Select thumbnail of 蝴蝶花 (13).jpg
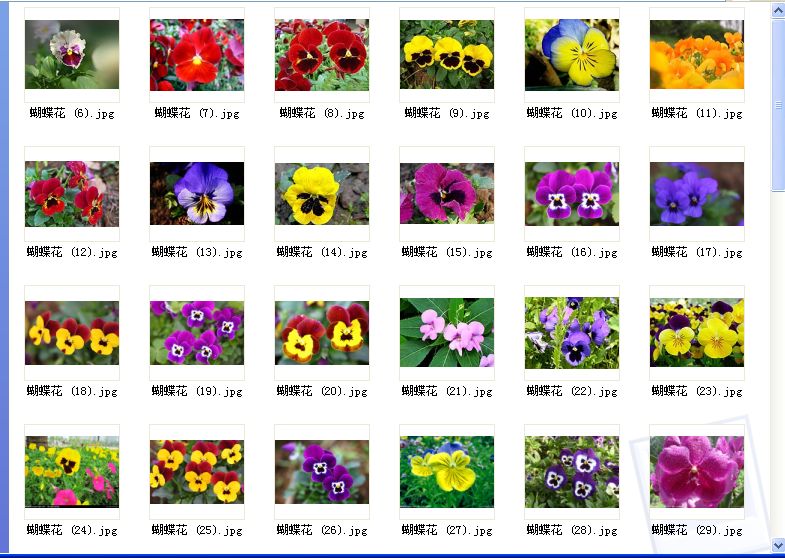The height and width of the screenshot is (558, 785). tap(197, 193)
